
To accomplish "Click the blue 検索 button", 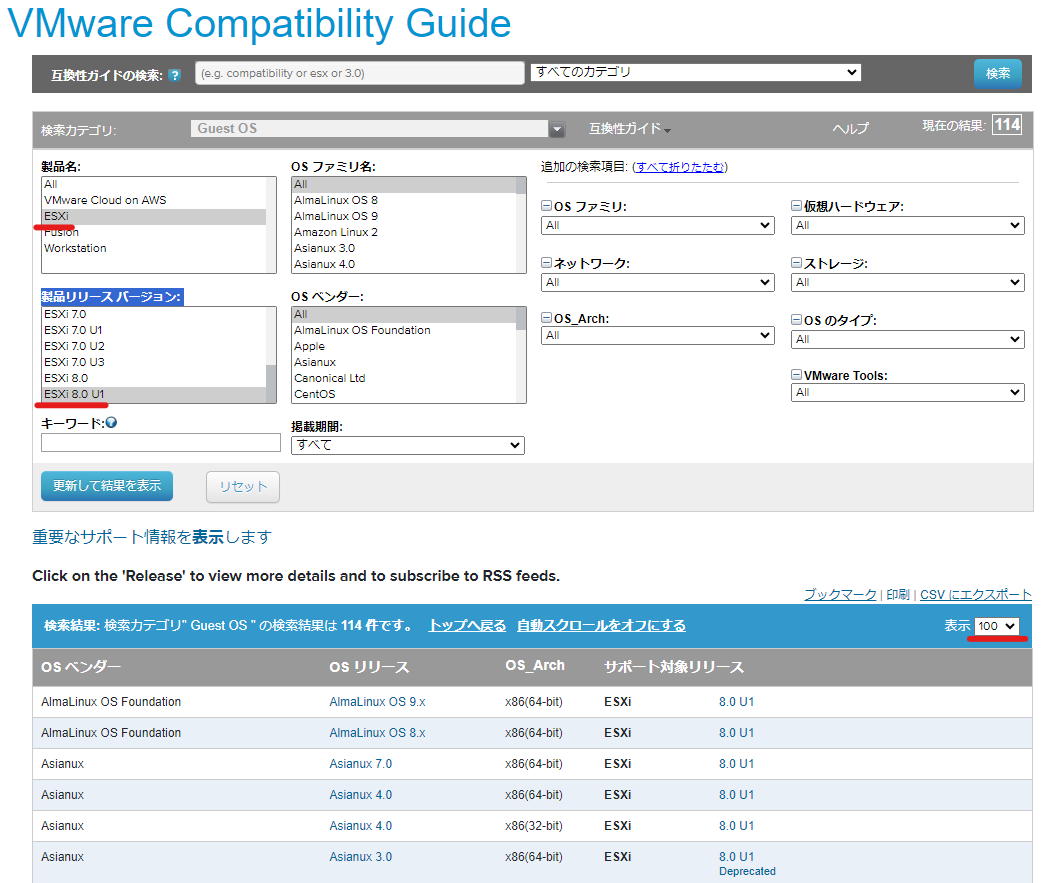I will pos(997,73).
